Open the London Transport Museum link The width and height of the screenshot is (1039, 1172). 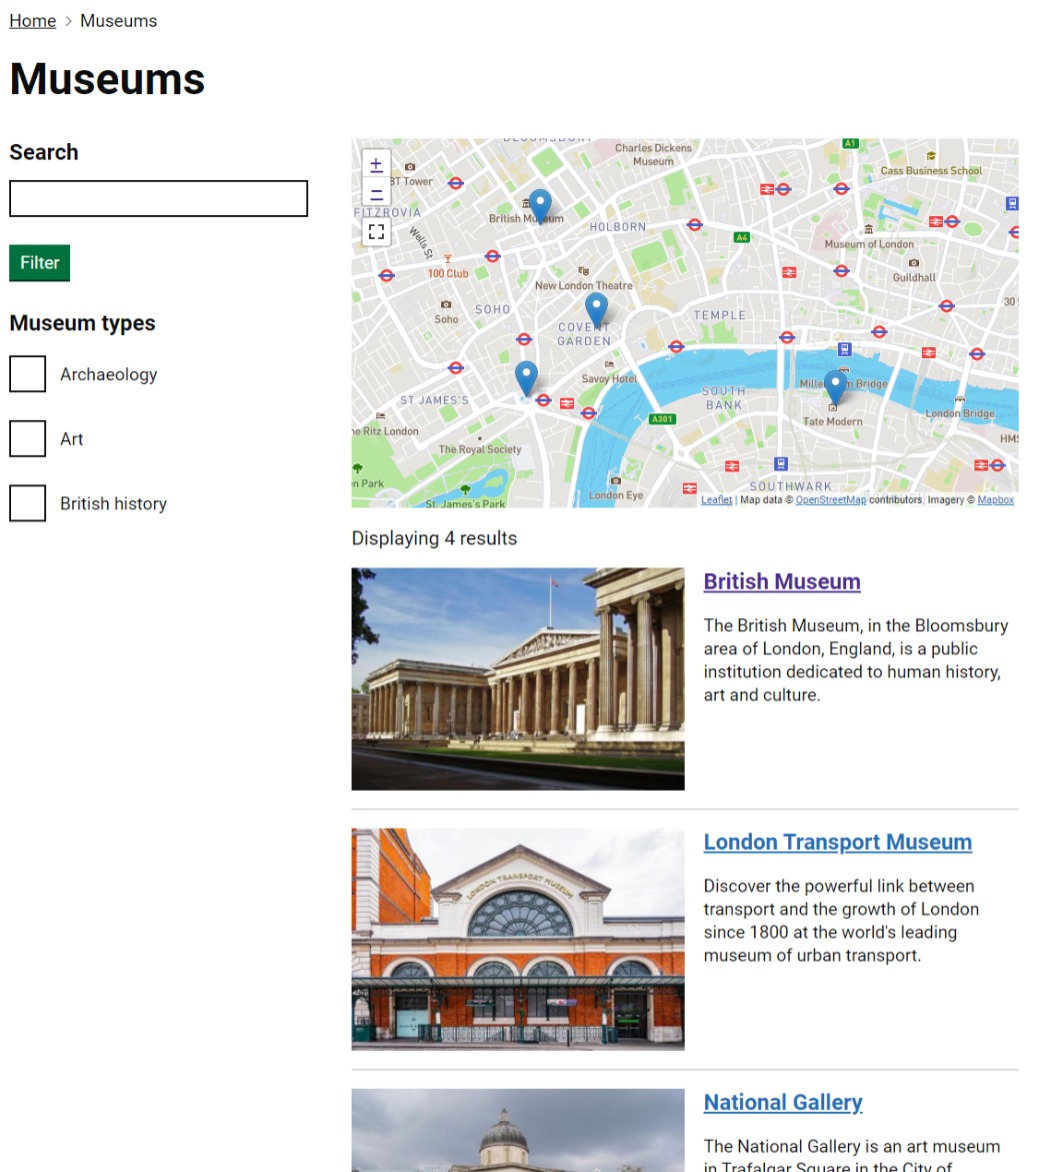[838, 842]
